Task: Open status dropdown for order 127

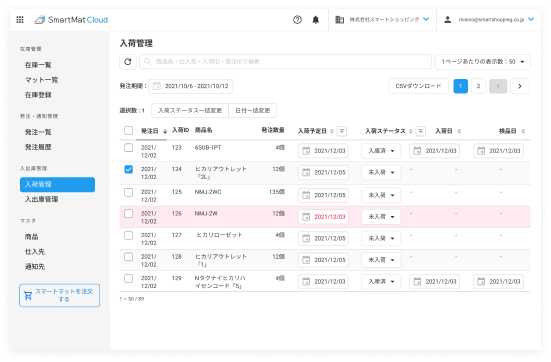Action: click(x=381, y=238)
